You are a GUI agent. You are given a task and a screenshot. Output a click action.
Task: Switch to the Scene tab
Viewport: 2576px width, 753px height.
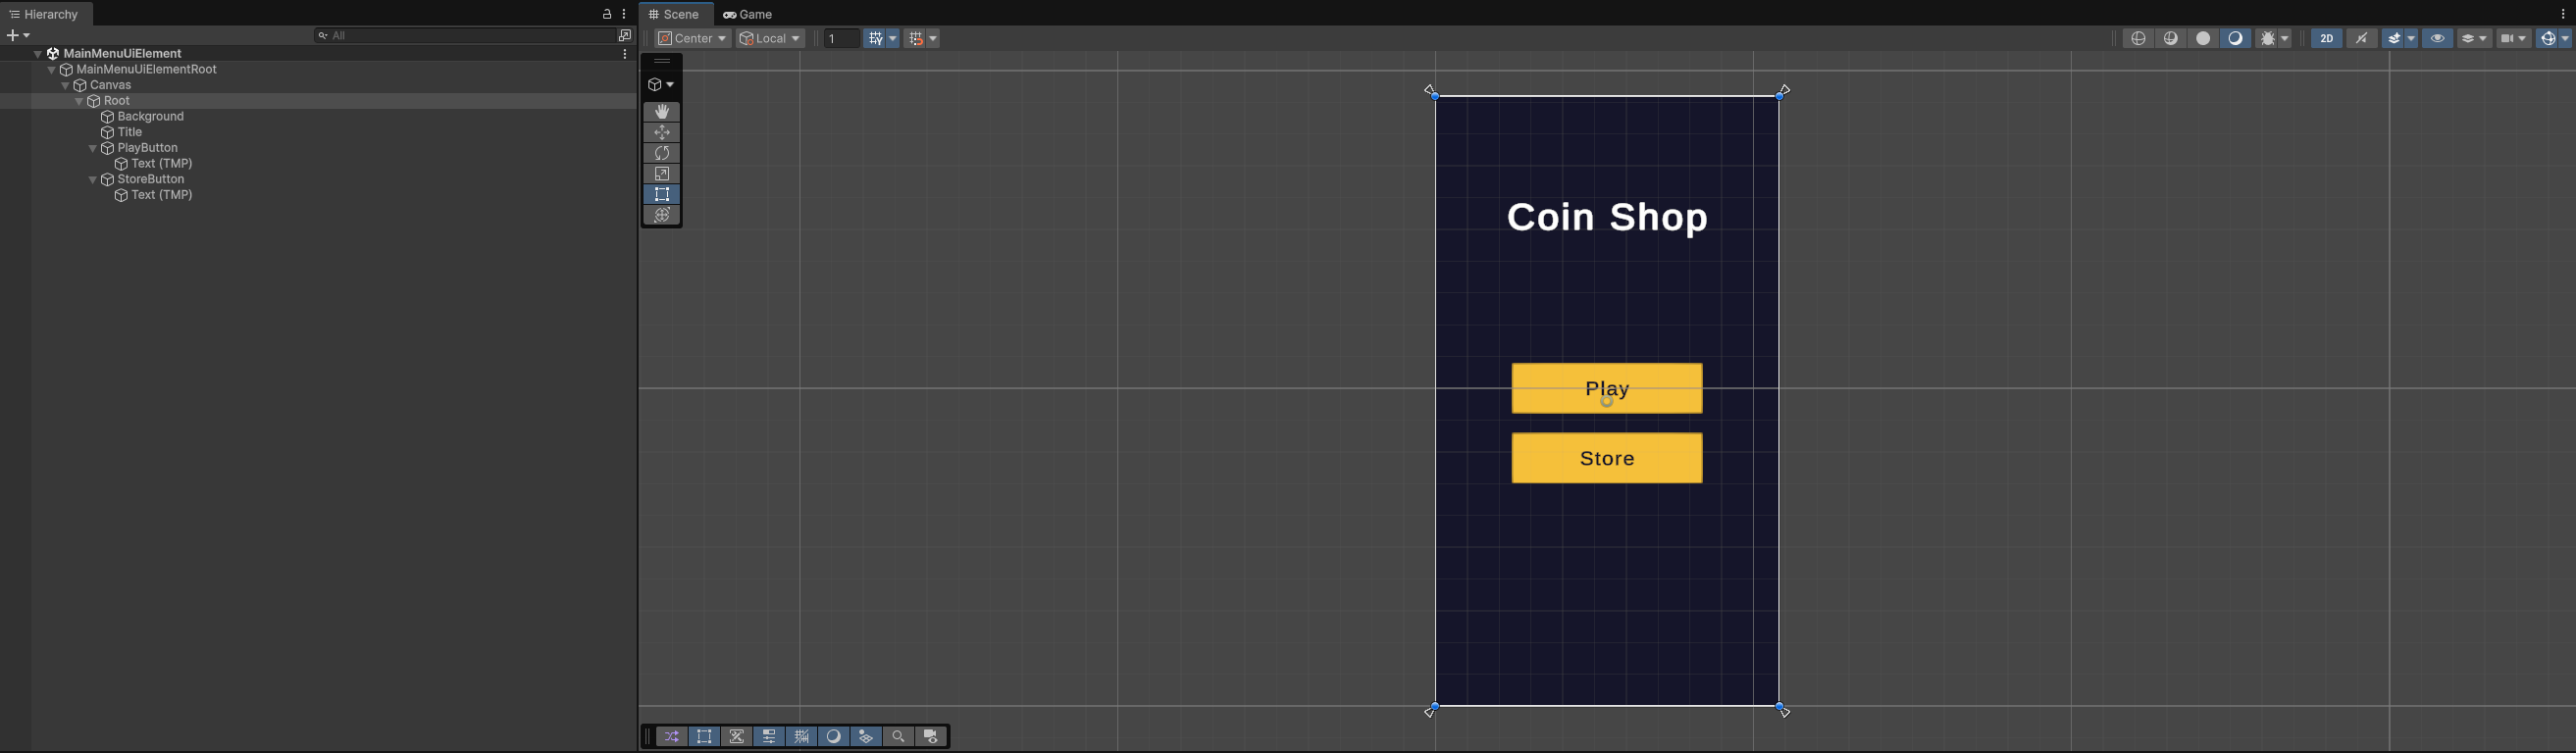676,14
